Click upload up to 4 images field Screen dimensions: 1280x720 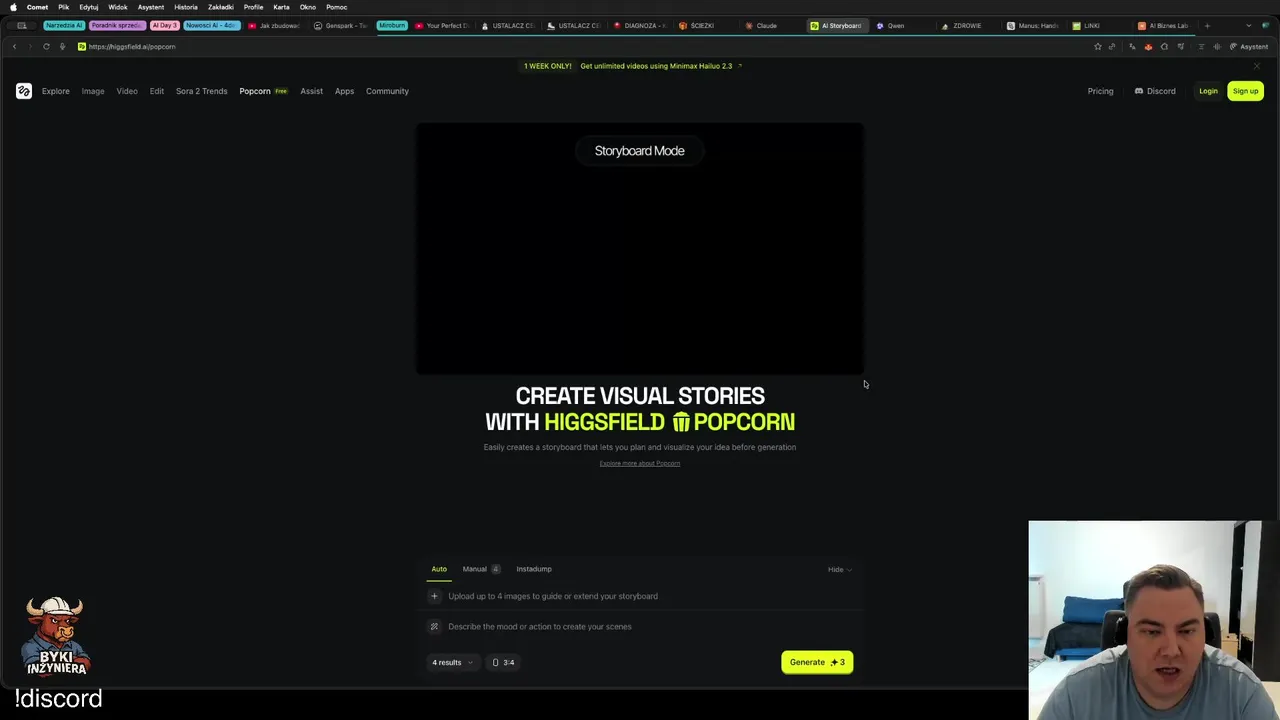tap(640, 596)
